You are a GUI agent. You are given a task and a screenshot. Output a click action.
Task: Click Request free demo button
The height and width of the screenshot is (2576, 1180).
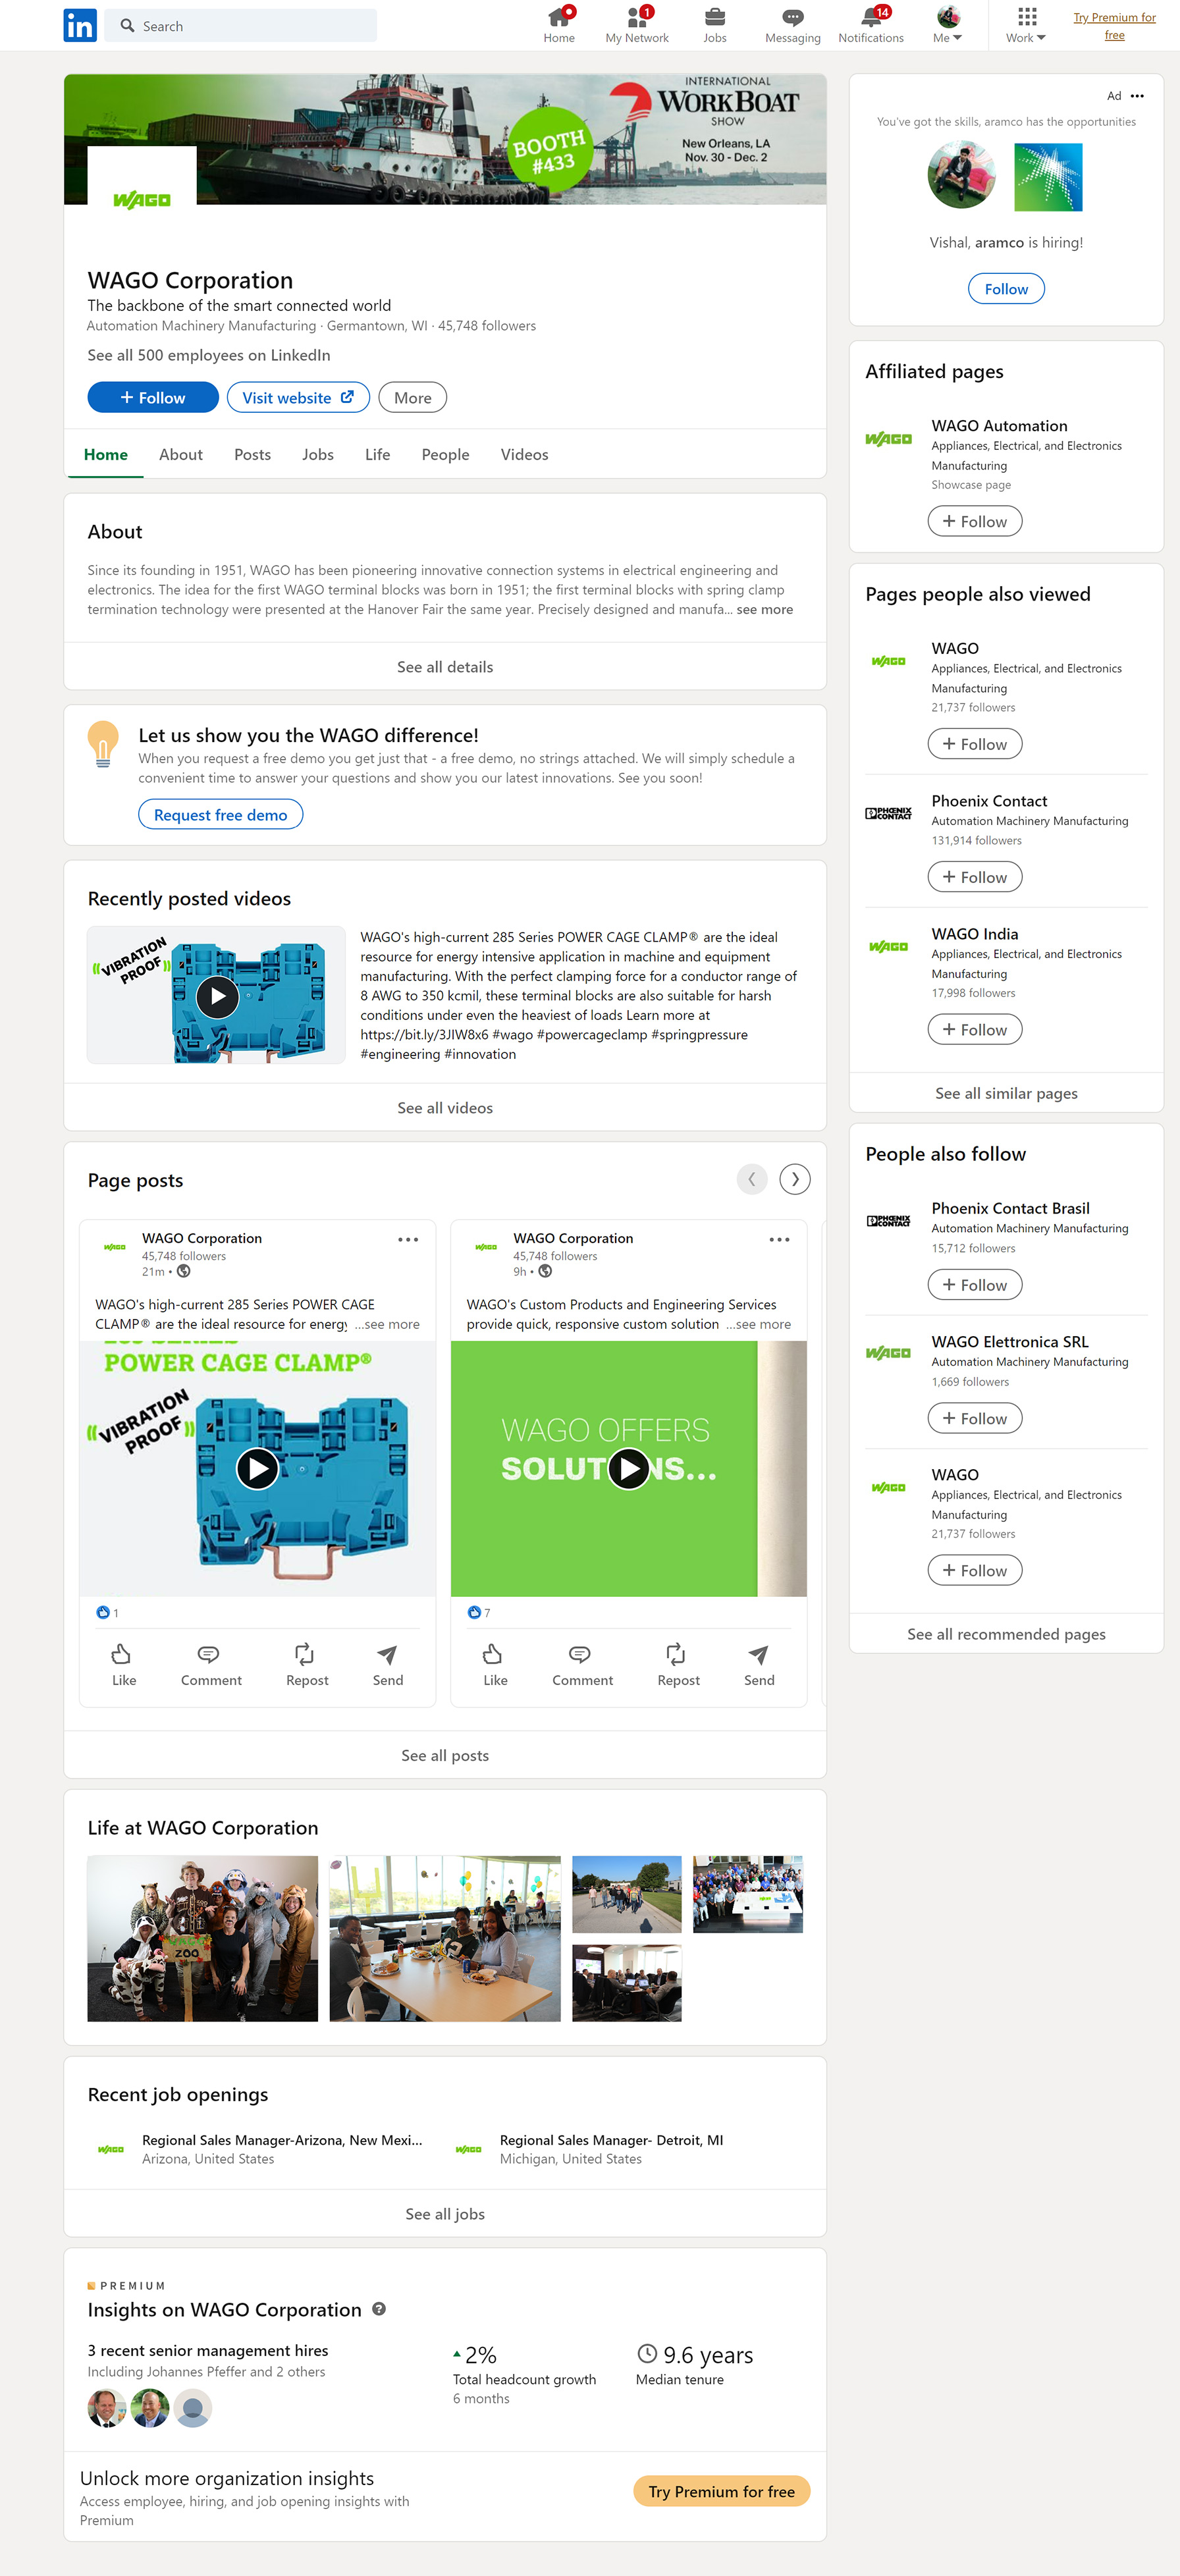point(220,814)
